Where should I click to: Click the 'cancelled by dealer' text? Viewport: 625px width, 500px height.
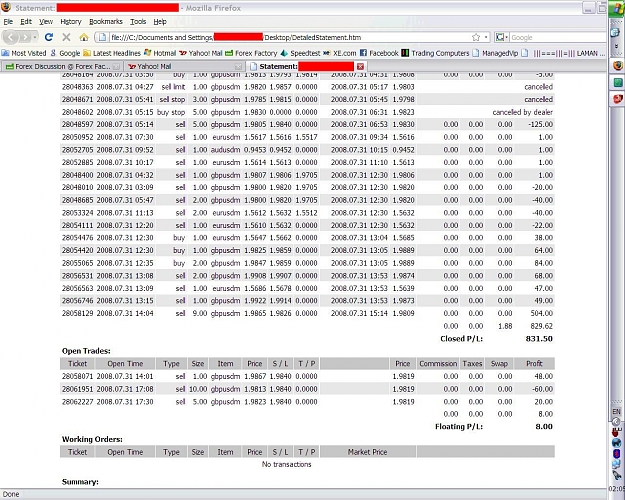pyautogui.click(x=523, y=112)
